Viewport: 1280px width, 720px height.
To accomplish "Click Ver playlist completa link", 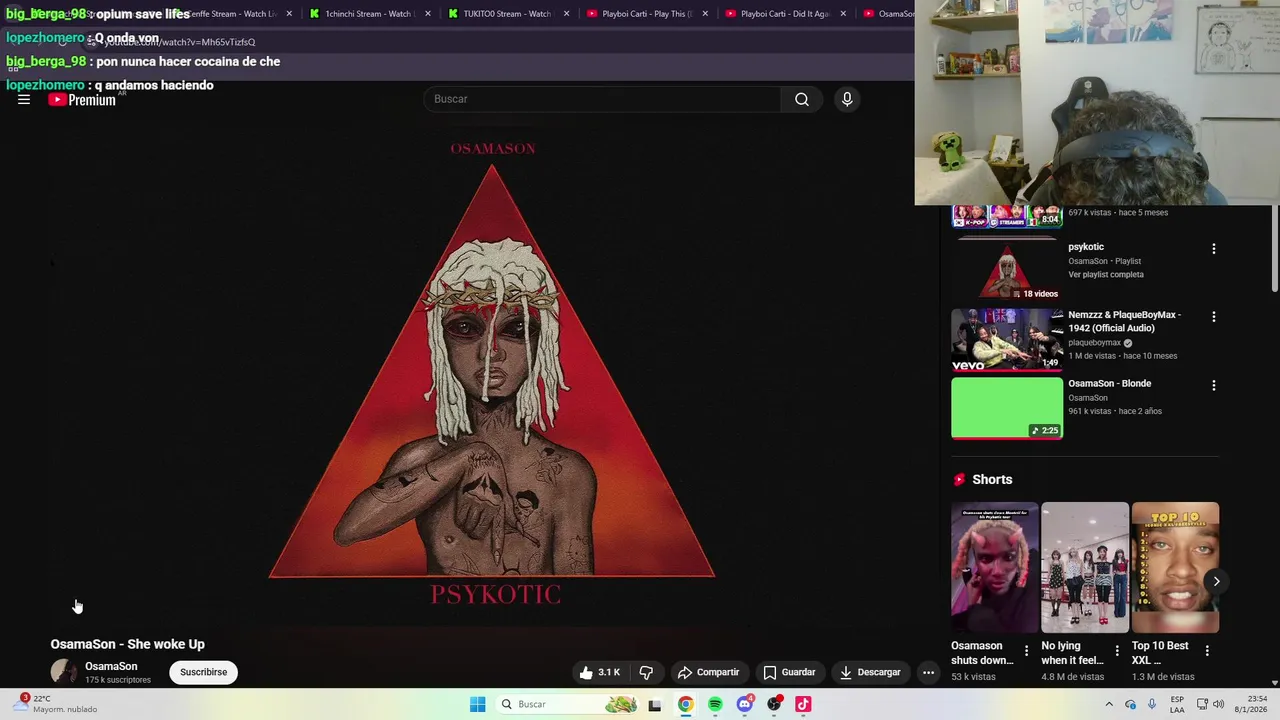I will pos(1106,274).
